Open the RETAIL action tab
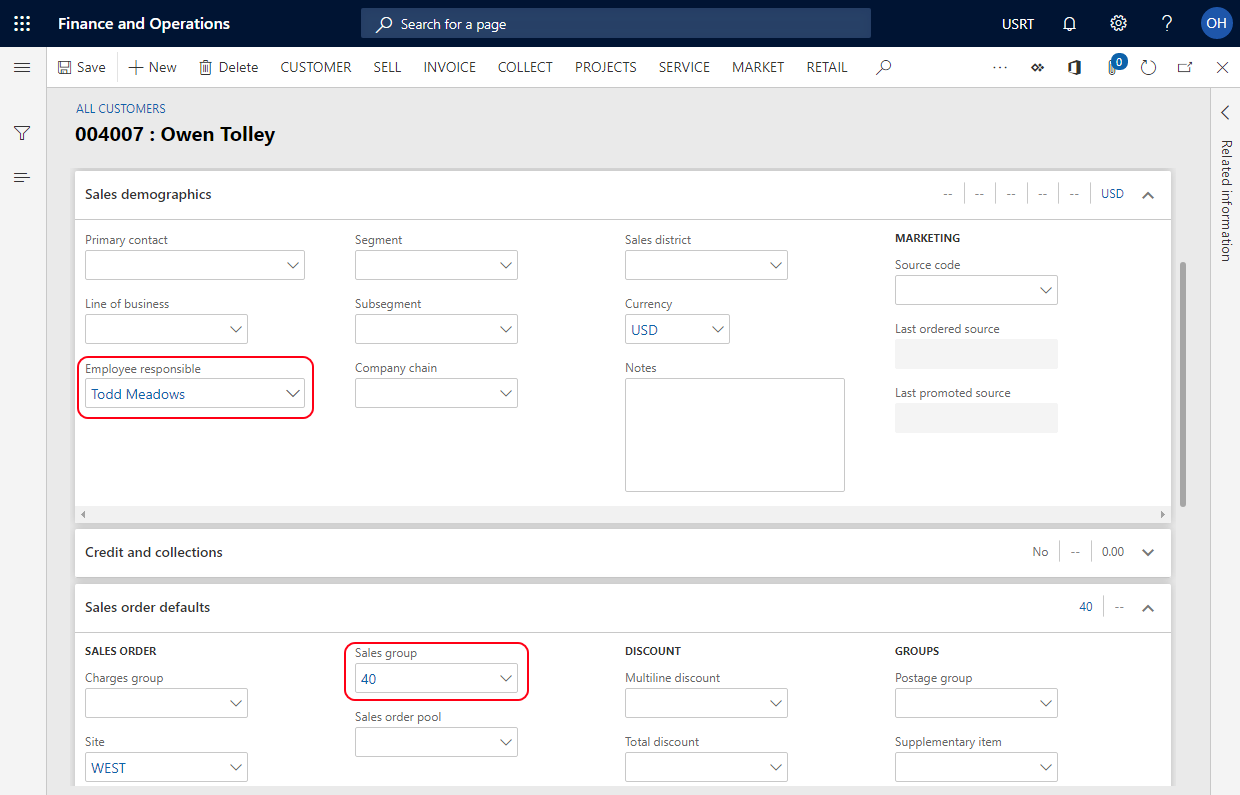This screenshot has width=1240, height=795. point(827,67)
